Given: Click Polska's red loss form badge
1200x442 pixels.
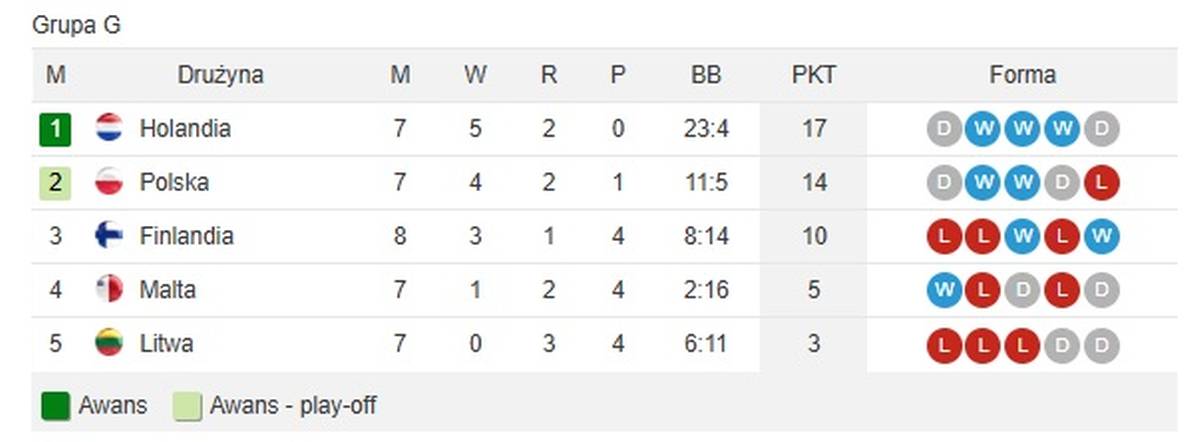Looking at the screenshot, I should tap(1101, 183).
